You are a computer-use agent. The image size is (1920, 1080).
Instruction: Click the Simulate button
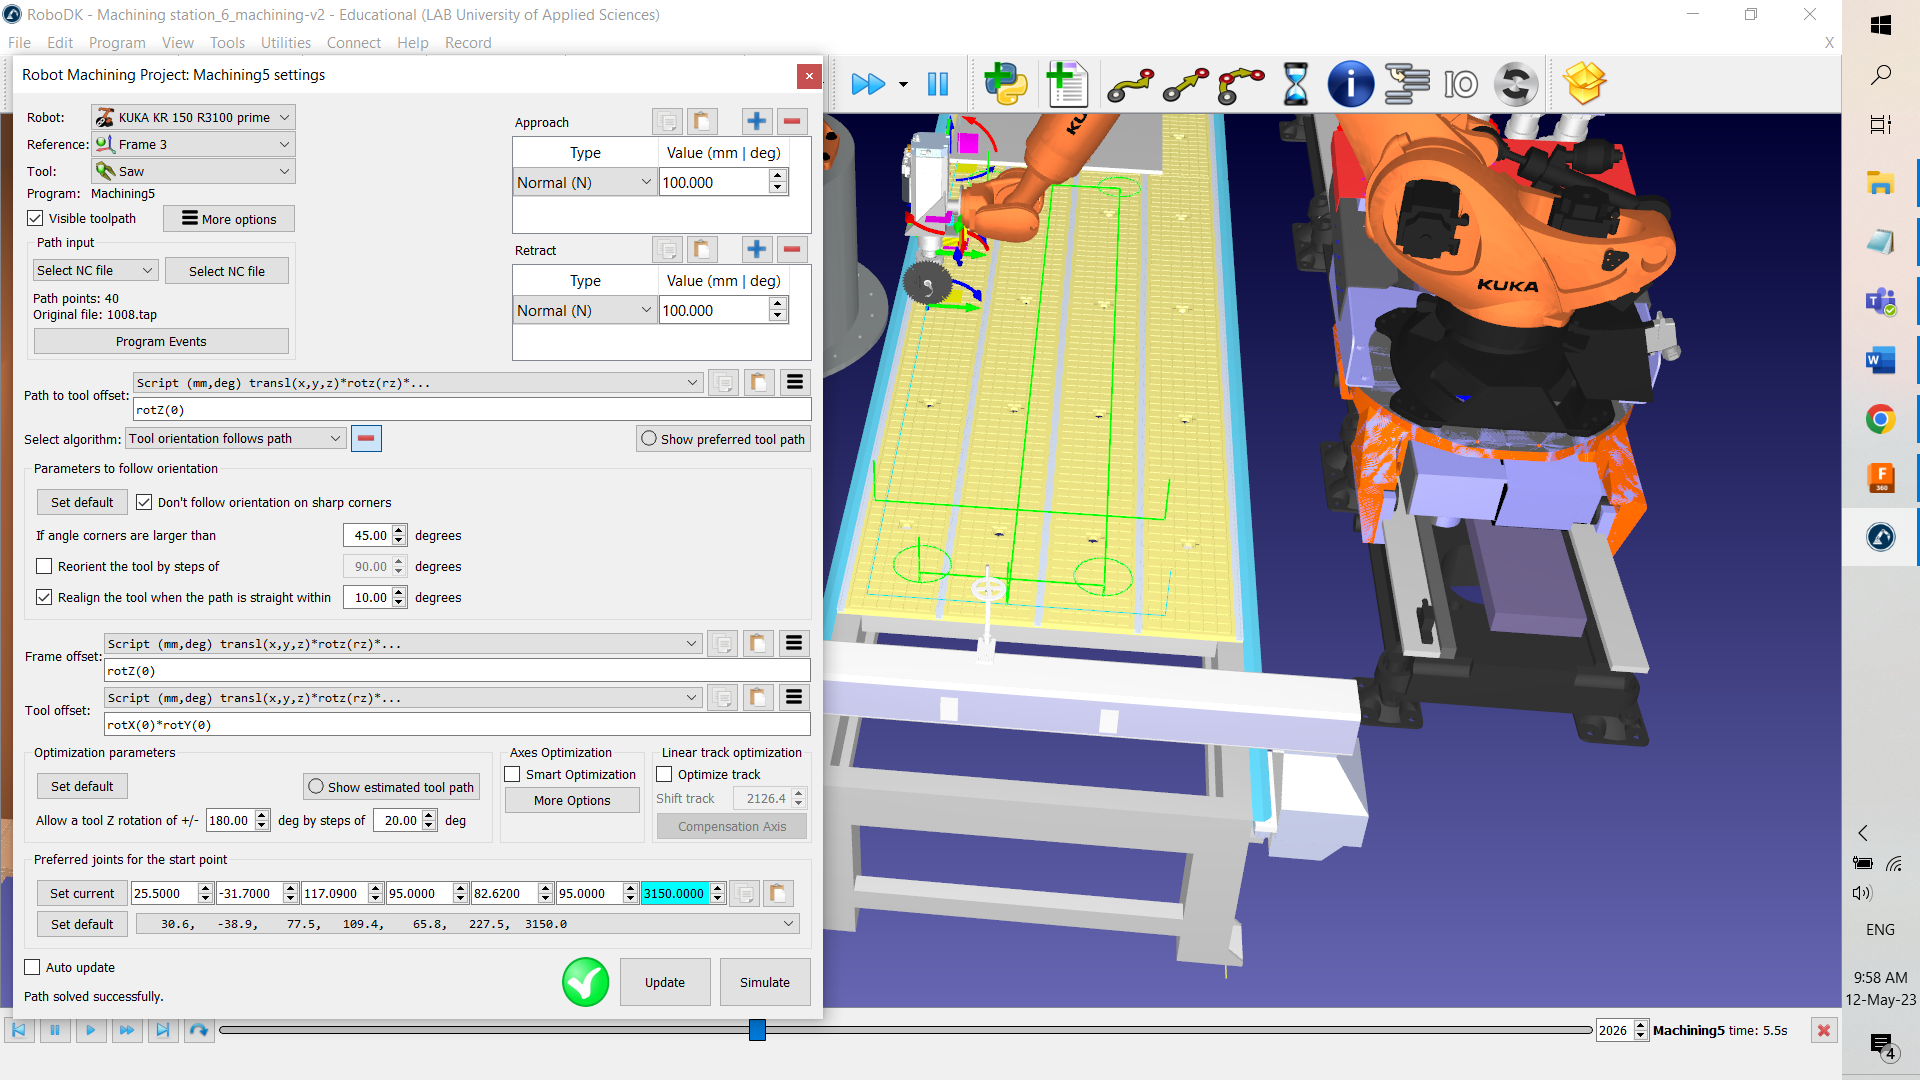click(764, 983)
